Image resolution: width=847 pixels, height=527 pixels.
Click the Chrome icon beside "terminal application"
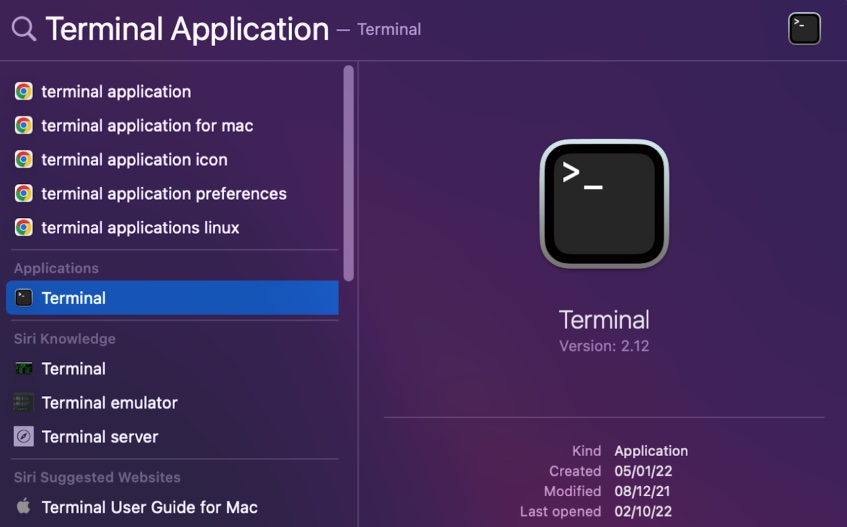(24, 91)
